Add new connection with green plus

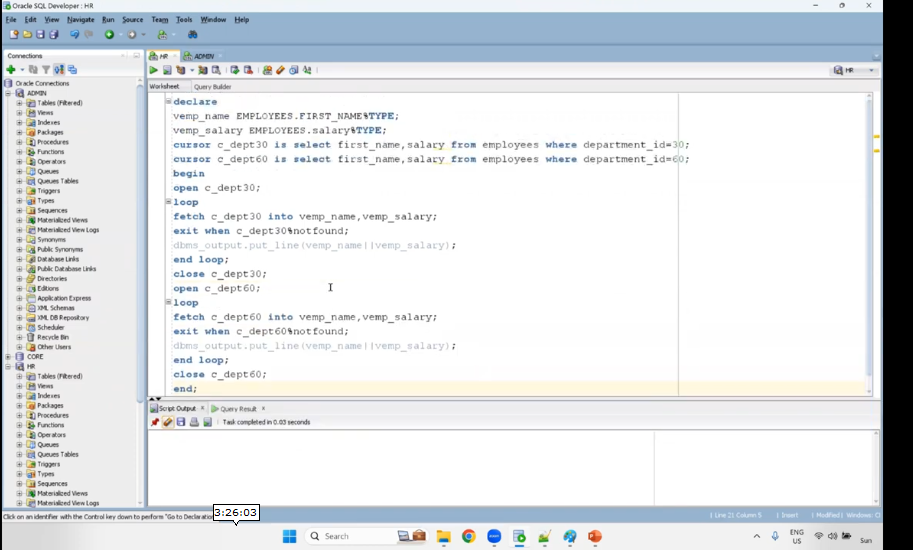pos(10,70)
